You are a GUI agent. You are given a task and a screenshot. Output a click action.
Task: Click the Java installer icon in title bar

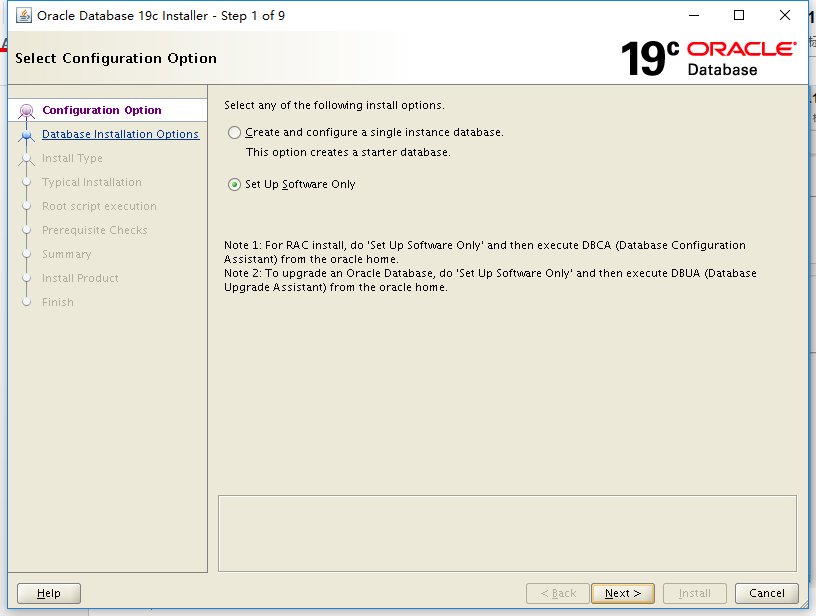pyautogui.click(x=23, y=16)
